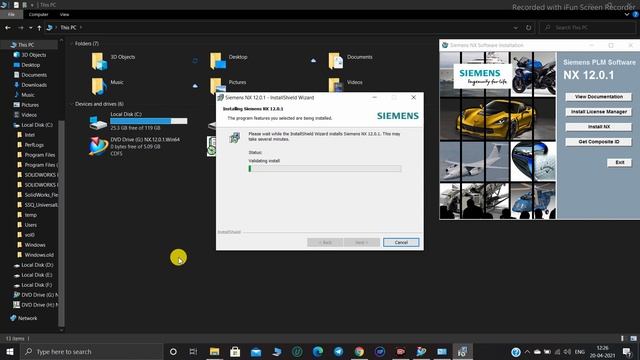Open Windows Start menu
Viewport: 640px width, 360px height.
[9, 351]
